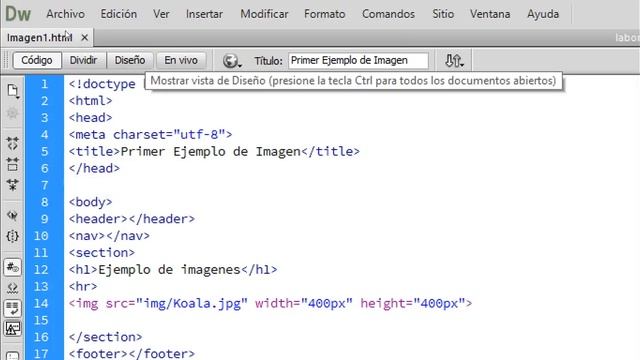Screen dimensions: 640x360
Task: Click the h1 Ejemplo de imagenes line
Action: pyautogui.click(x=173, y=269)
